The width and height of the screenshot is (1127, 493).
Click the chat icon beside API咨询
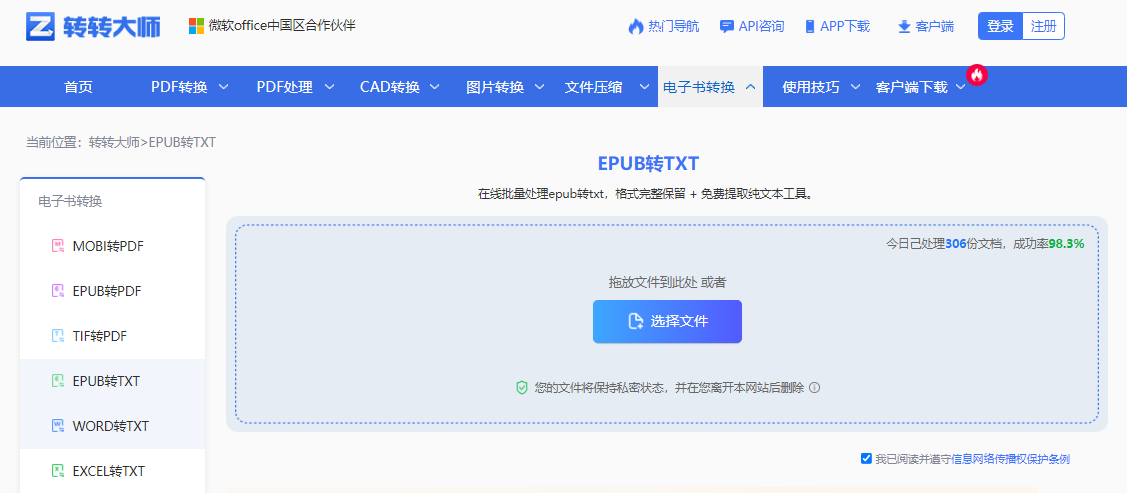727,27
